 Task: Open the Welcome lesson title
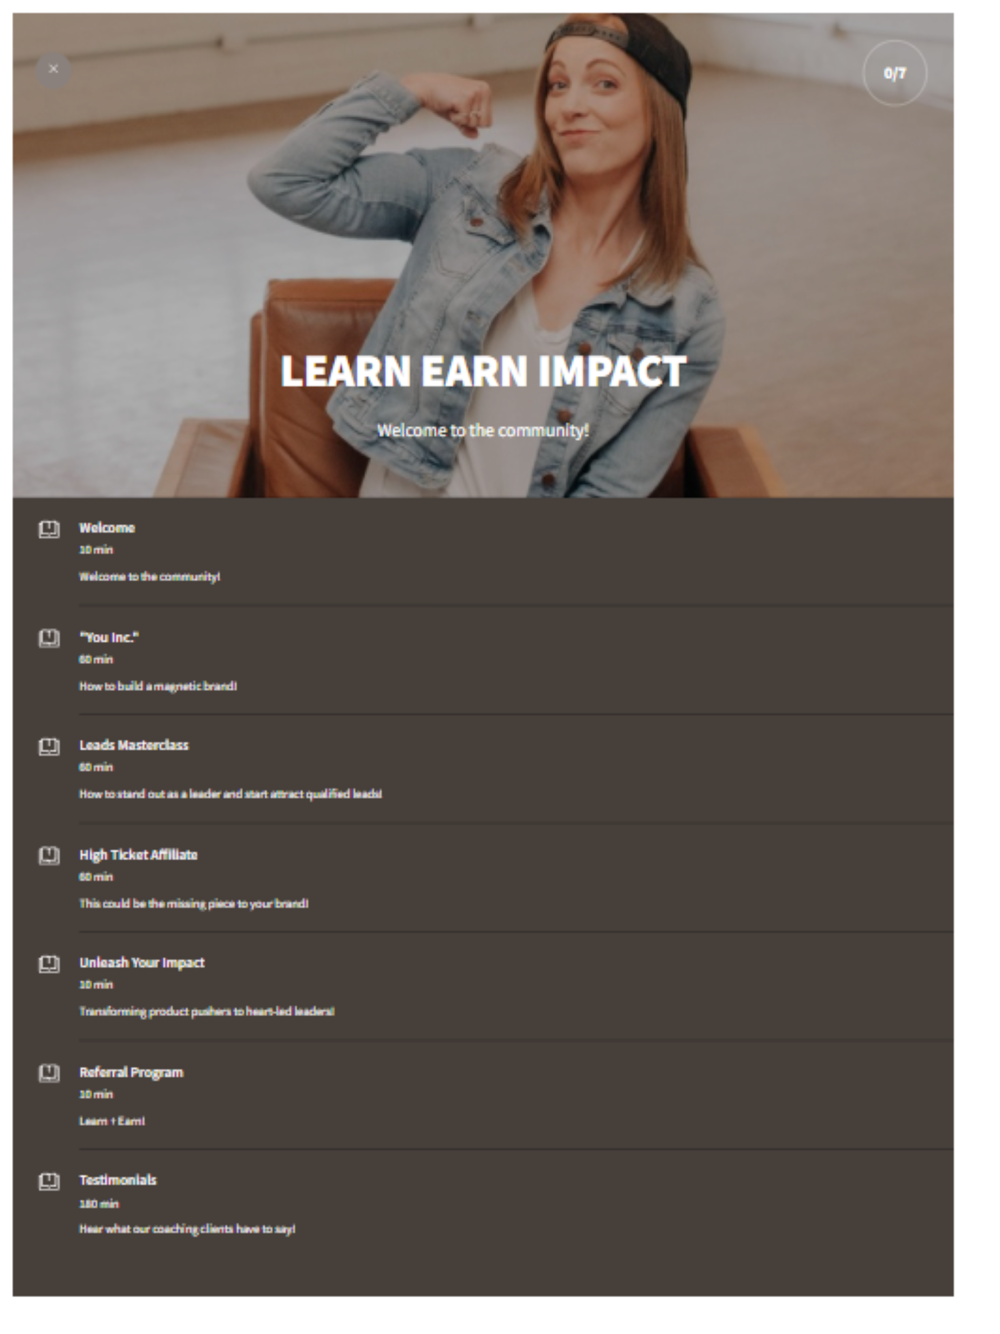pos(107,528)
